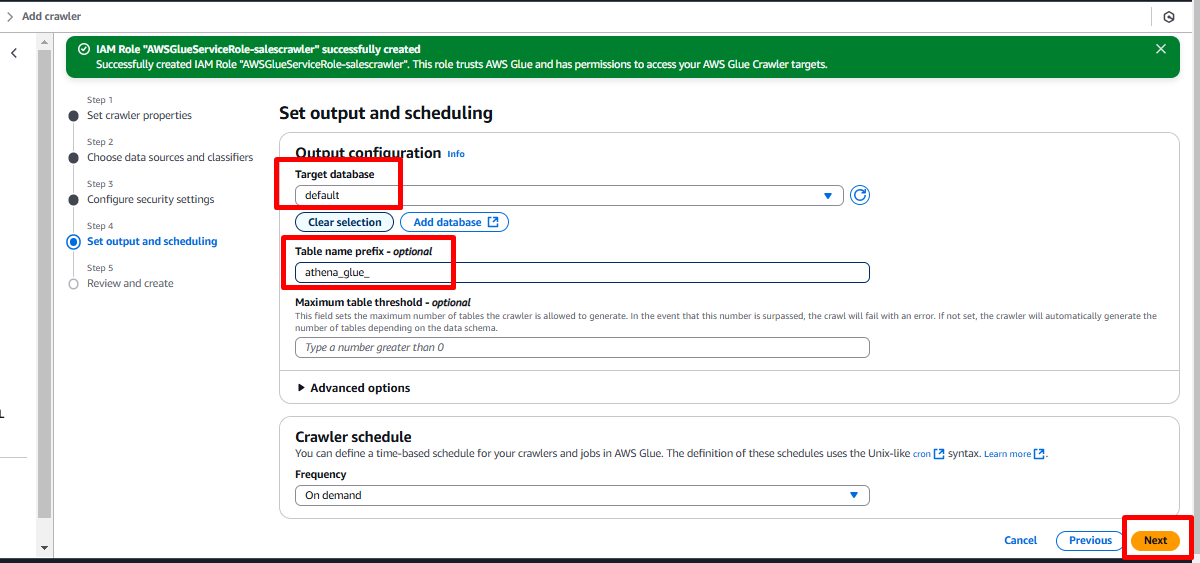Refresh the target database list
Viewport: 1200px width, 563px height.
pos(859,195)
